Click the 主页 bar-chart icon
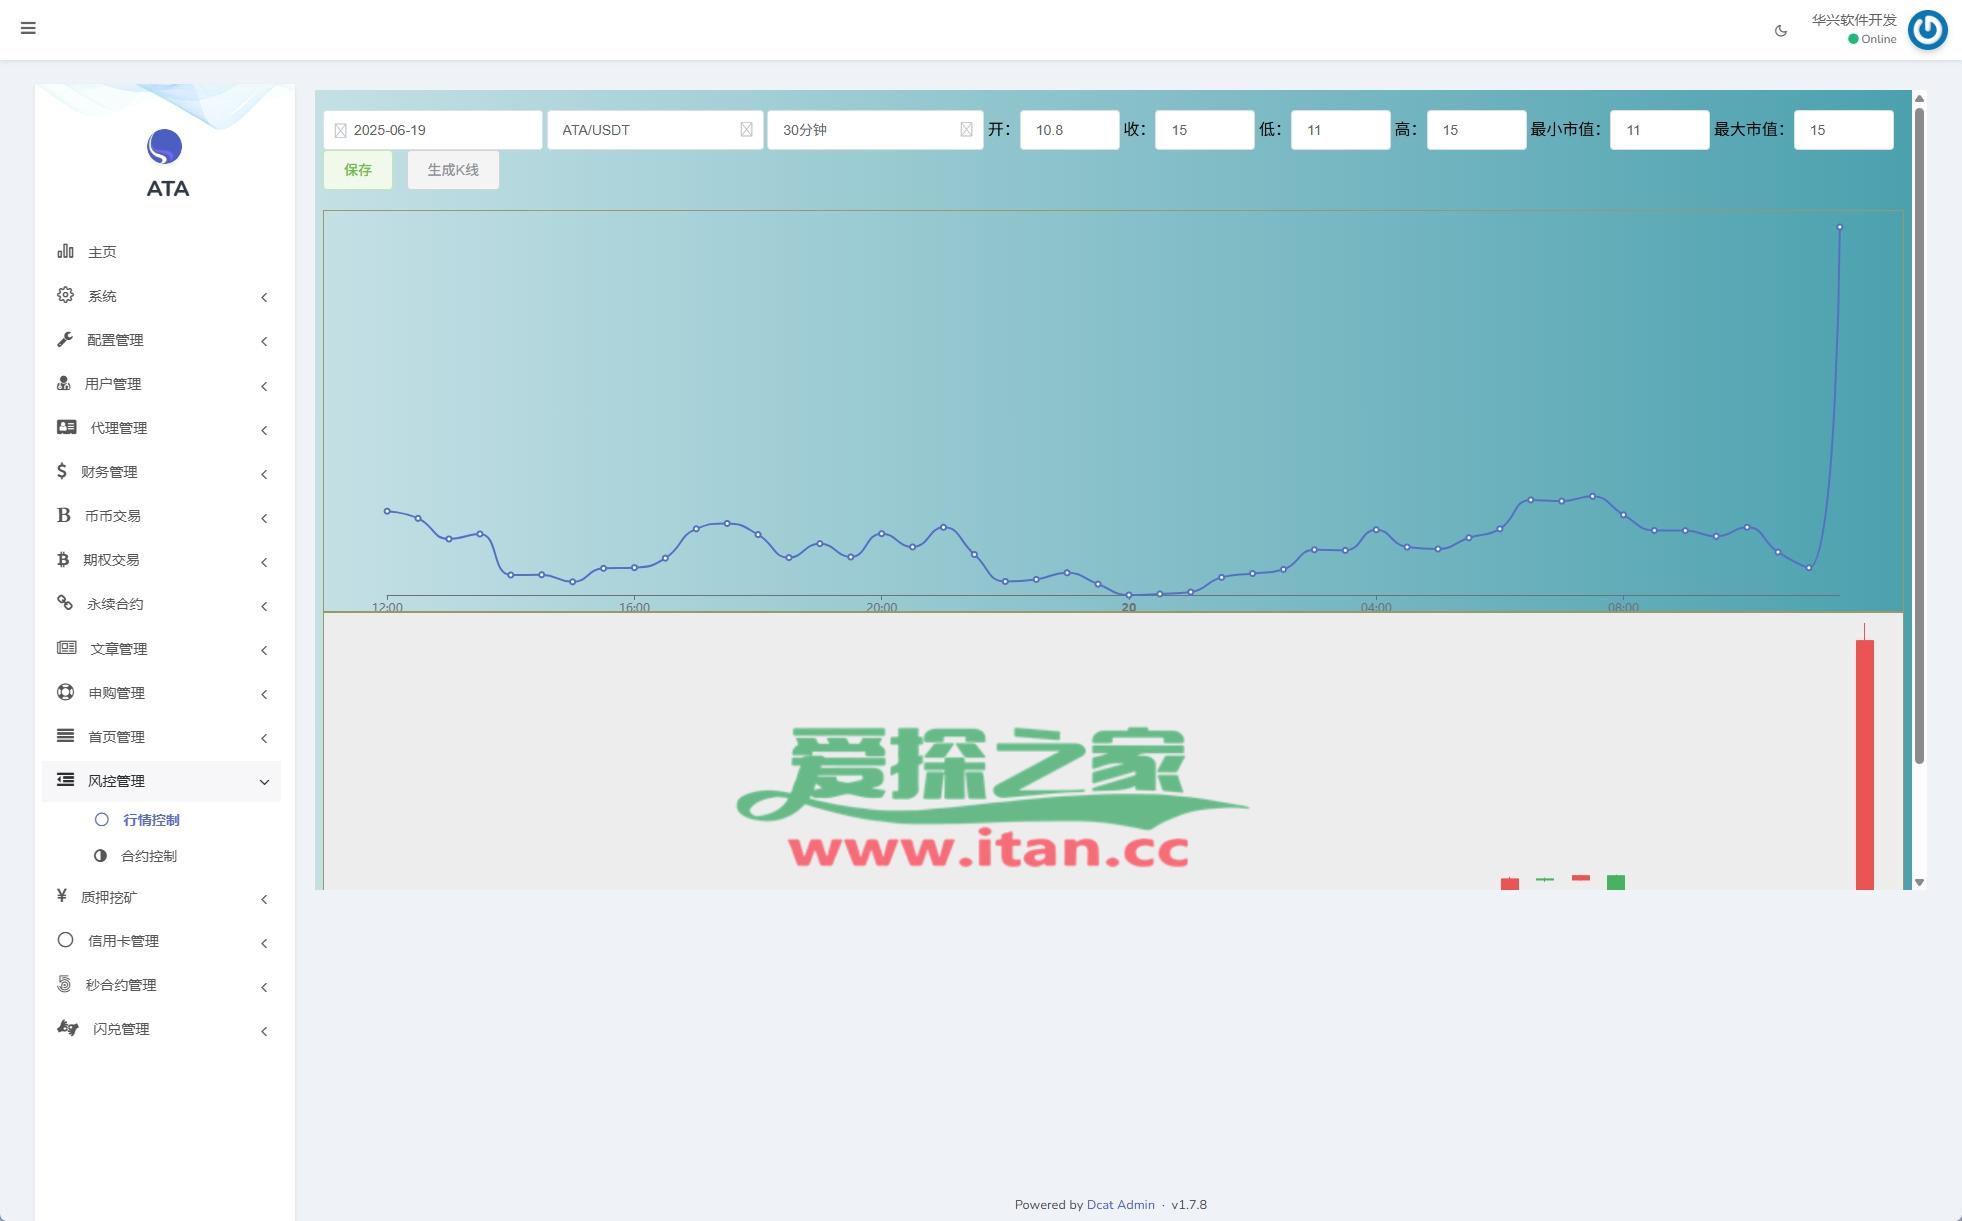Image resolution: width=1962 pixels, height=1221 pixels. [65, 251]
